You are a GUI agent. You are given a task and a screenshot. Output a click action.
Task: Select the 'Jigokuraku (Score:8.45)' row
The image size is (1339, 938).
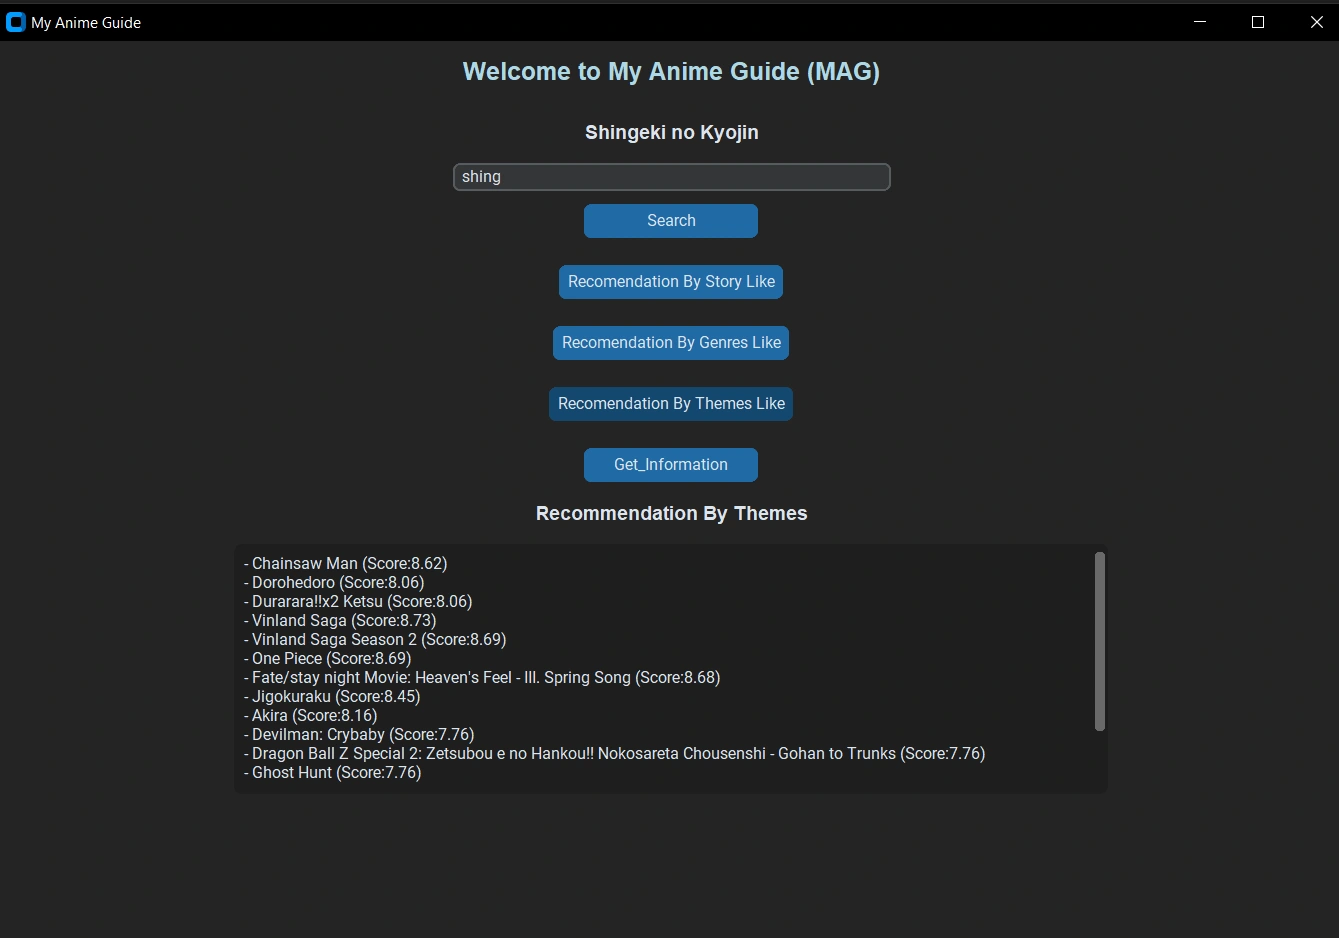(x=332, y=697)
